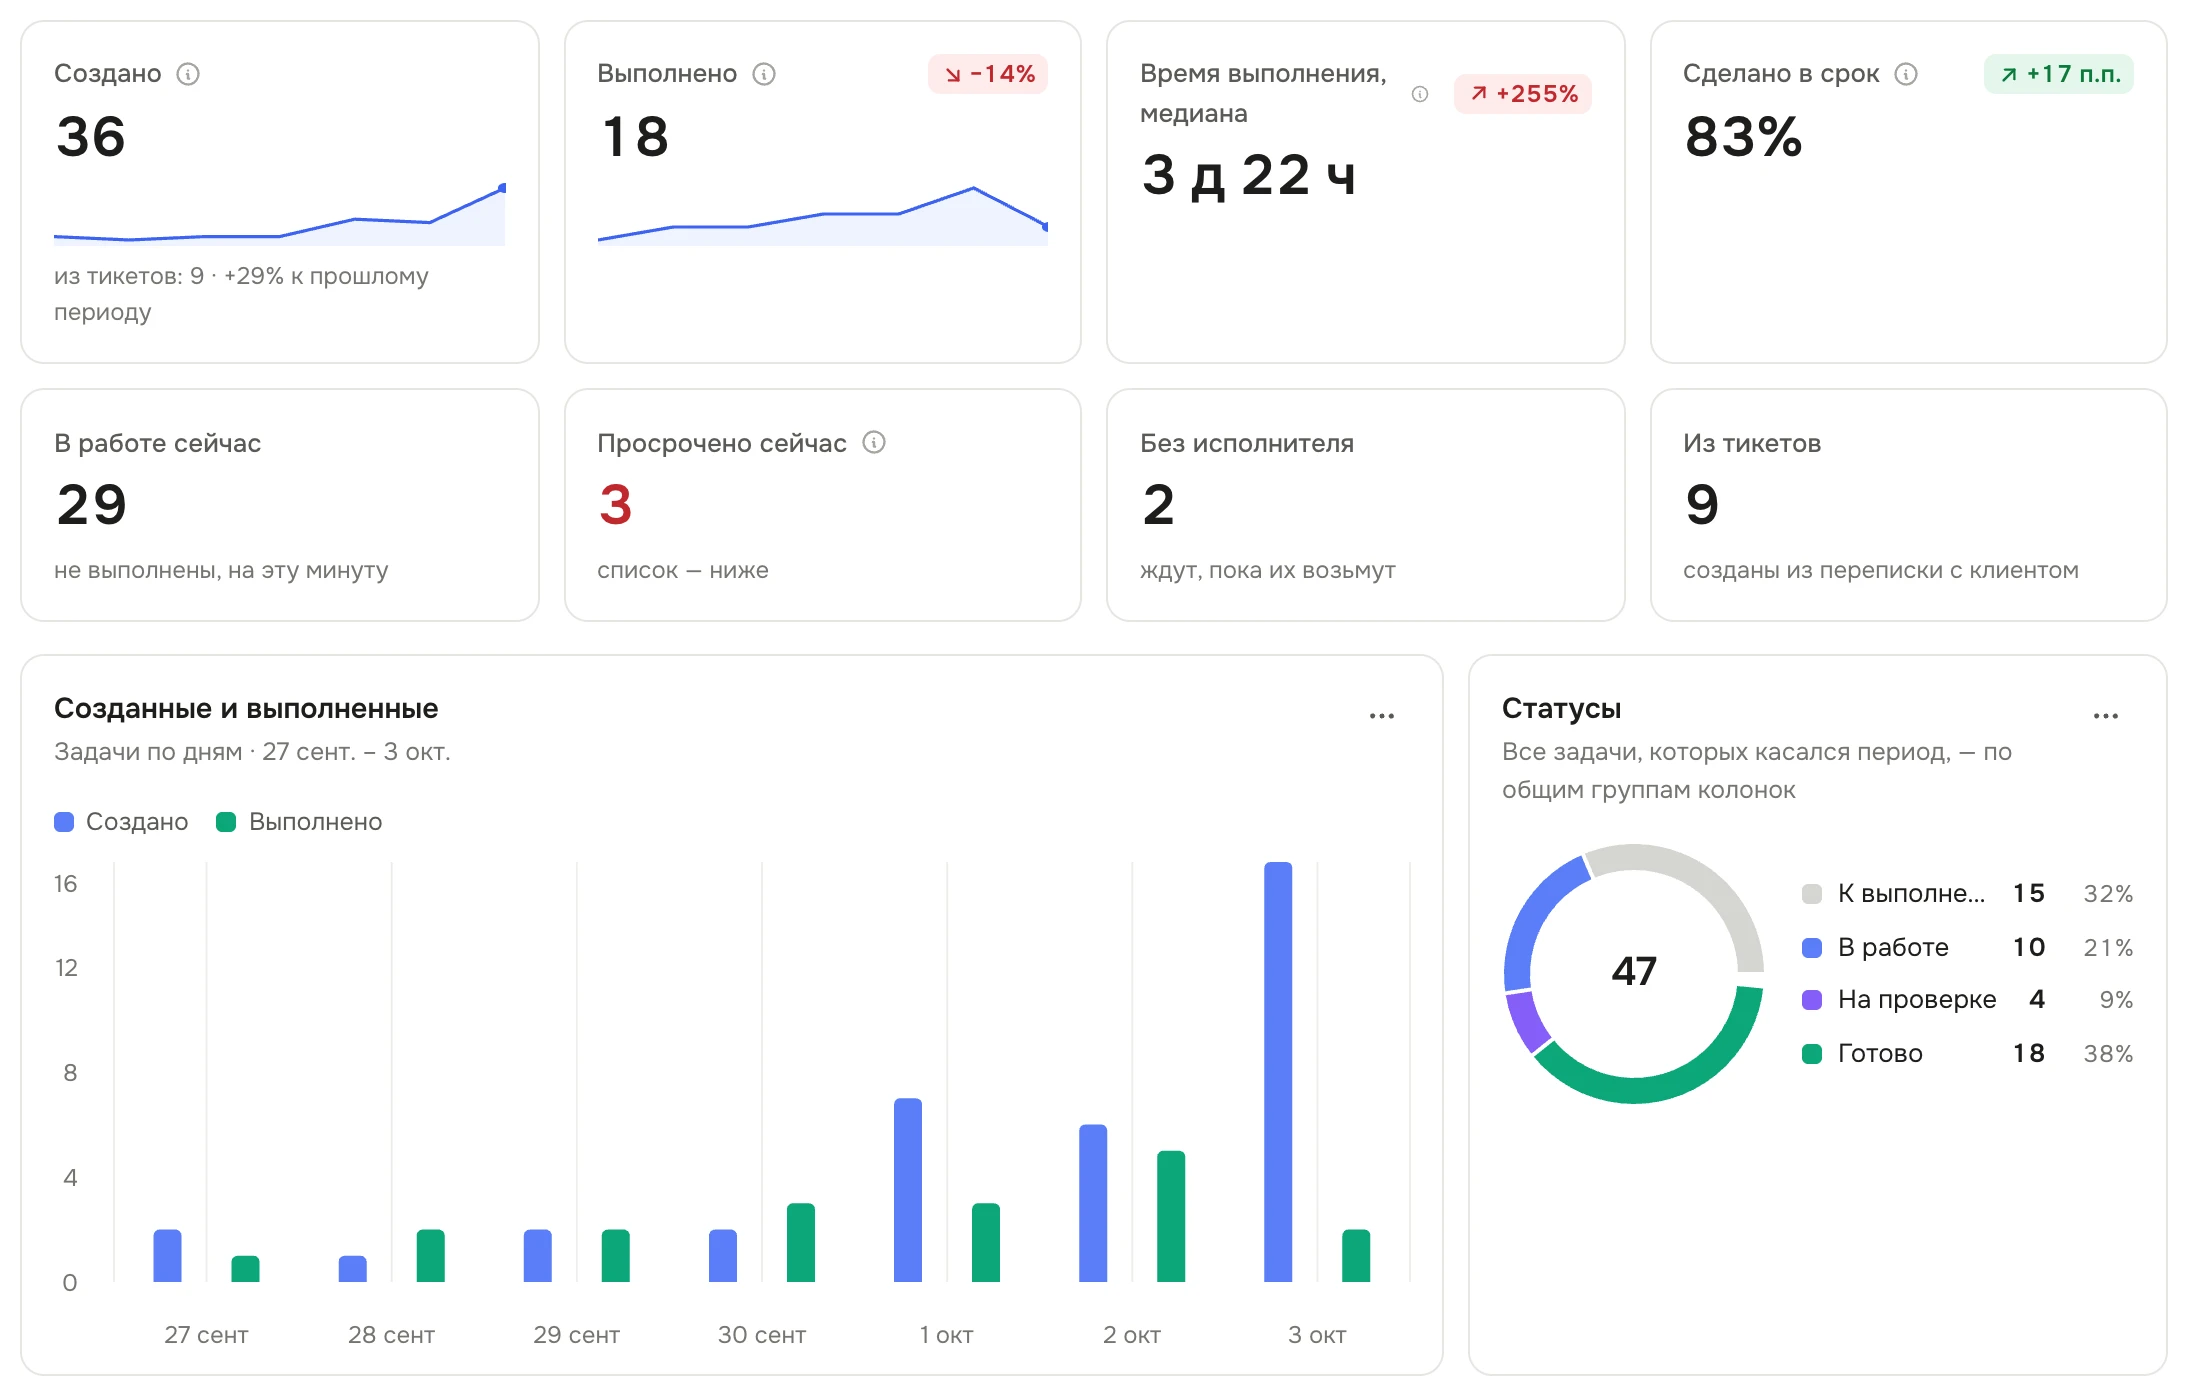
Task: Open the В работе сейчас card showing 29
Action: [280, 505]
